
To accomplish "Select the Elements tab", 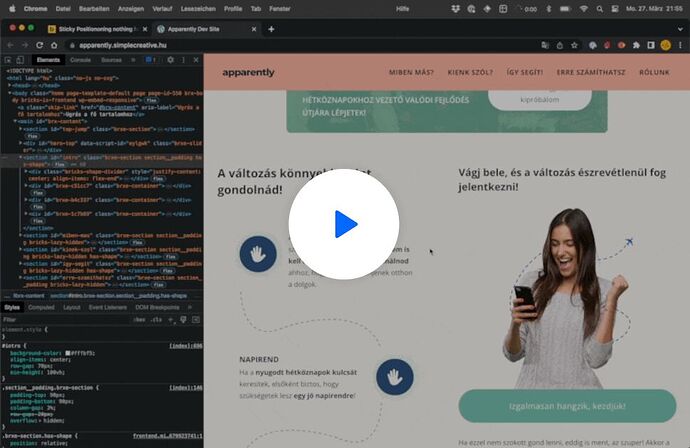I will pos(48,60).
